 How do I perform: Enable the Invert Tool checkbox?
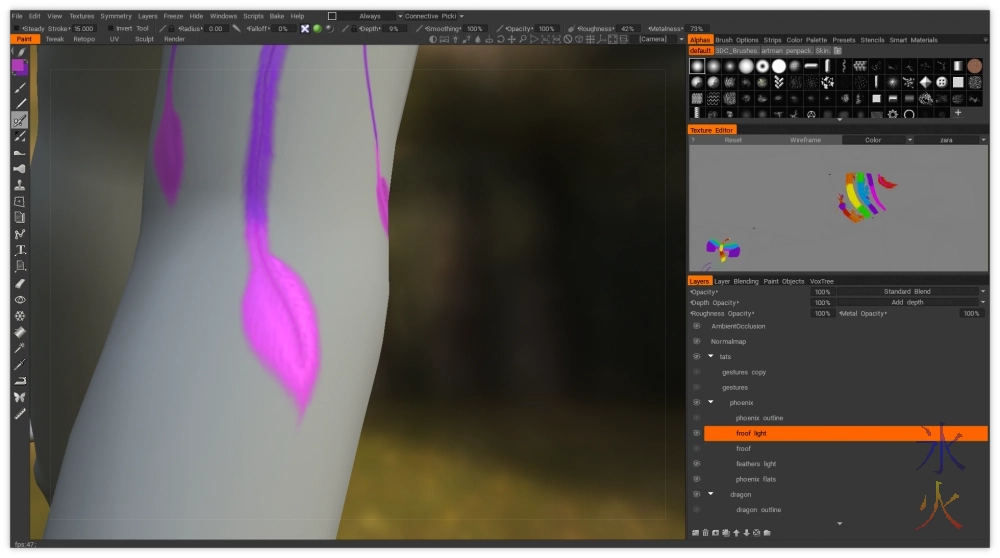[x=108, y=29]
